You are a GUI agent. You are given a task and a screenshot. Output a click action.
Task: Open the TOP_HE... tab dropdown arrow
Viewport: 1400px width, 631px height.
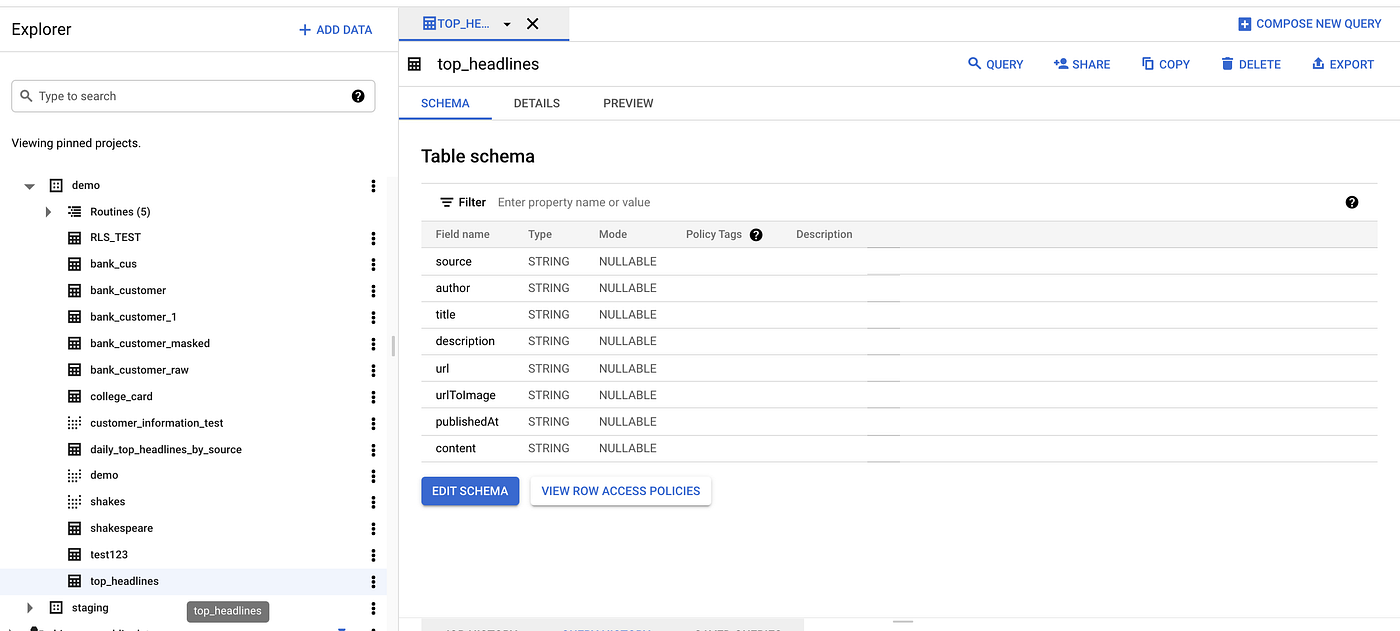(x=507, y=24)
